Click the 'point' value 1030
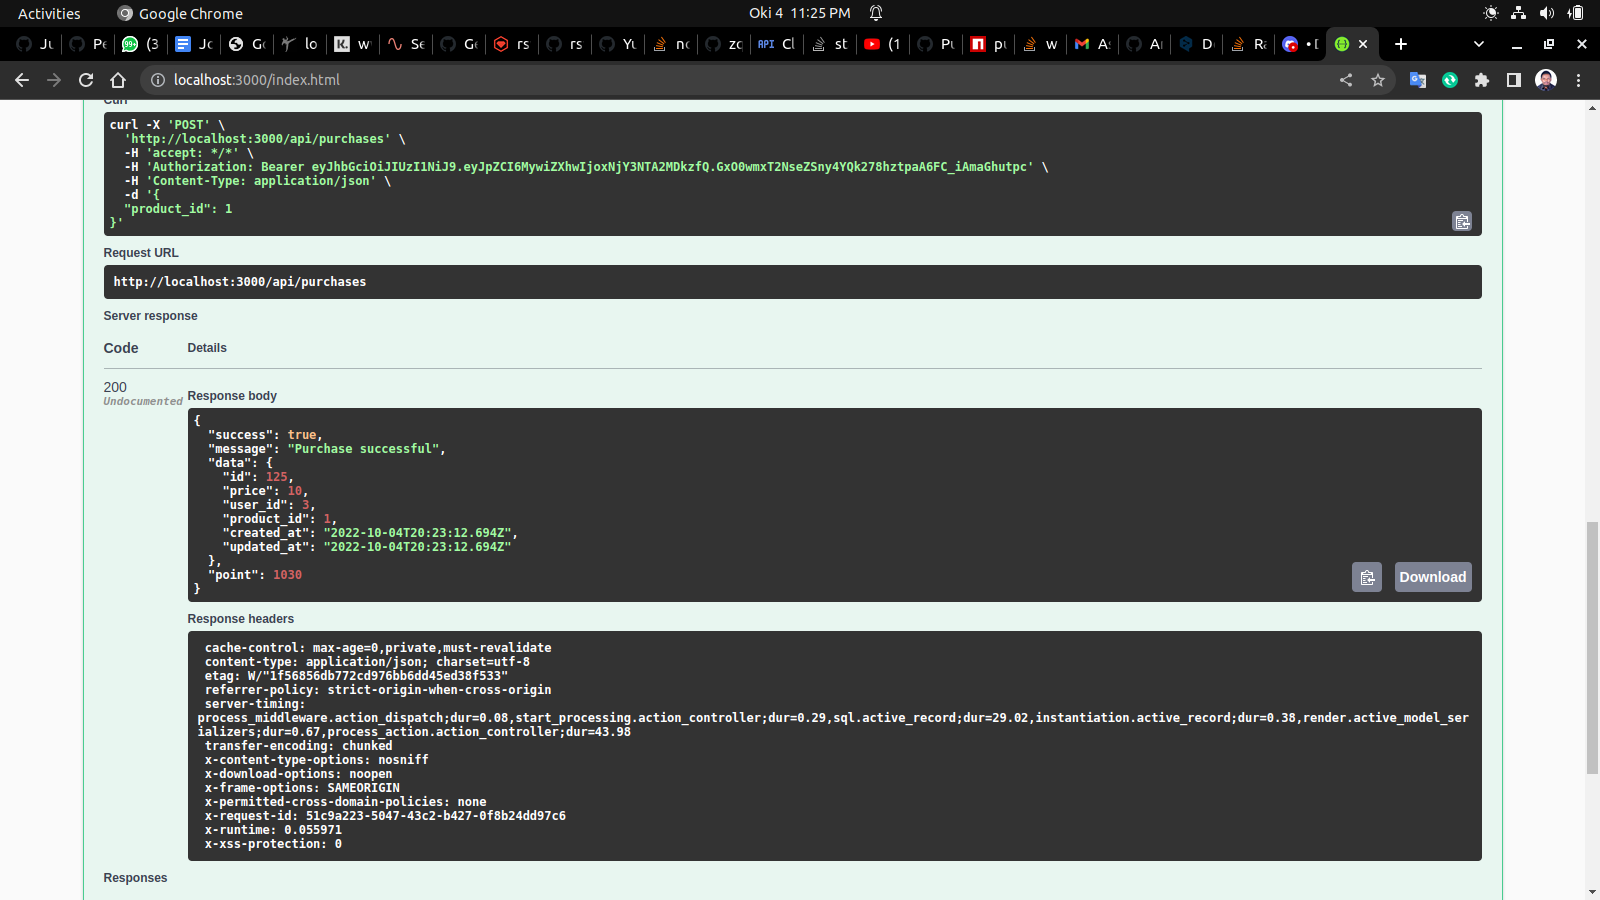This screenshot has height=900, width=1600. (287, 575)
